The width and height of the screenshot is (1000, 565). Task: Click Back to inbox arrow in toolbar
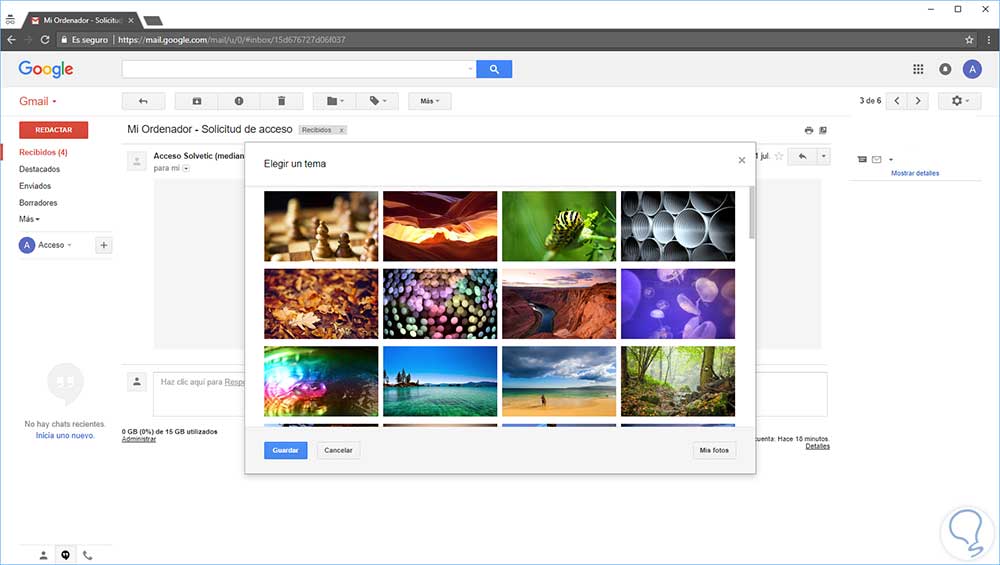[x=143, y=101]
